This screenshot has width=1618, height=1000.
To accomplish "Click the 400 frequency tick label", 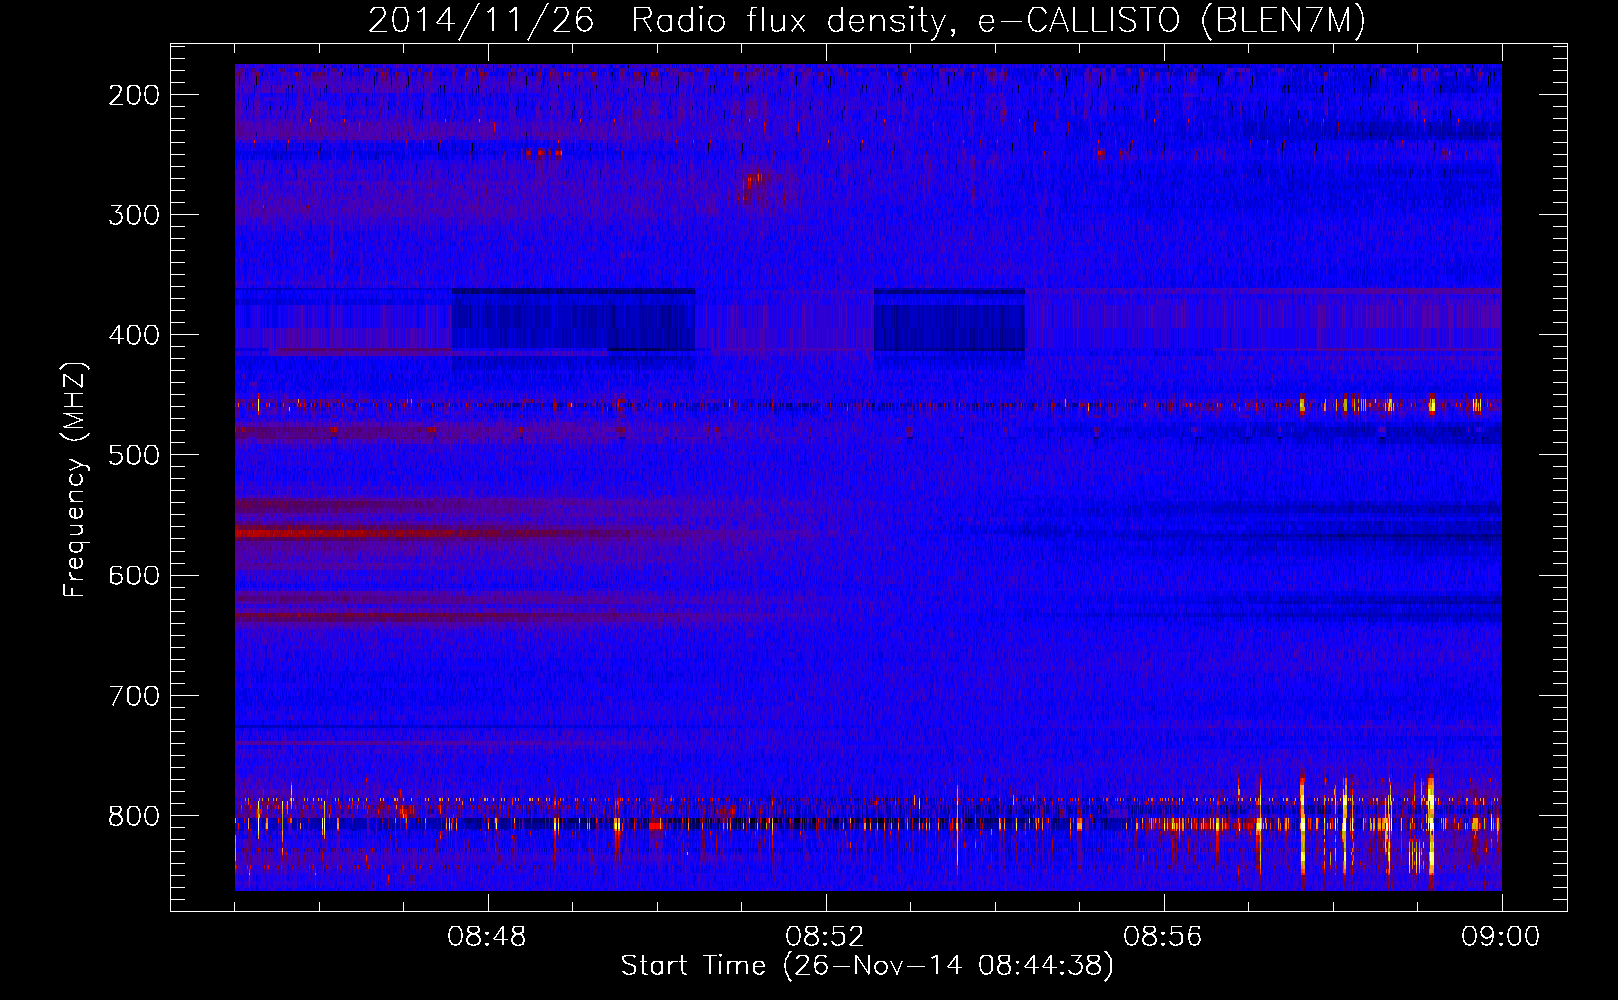I will click(x=133, y=335).
